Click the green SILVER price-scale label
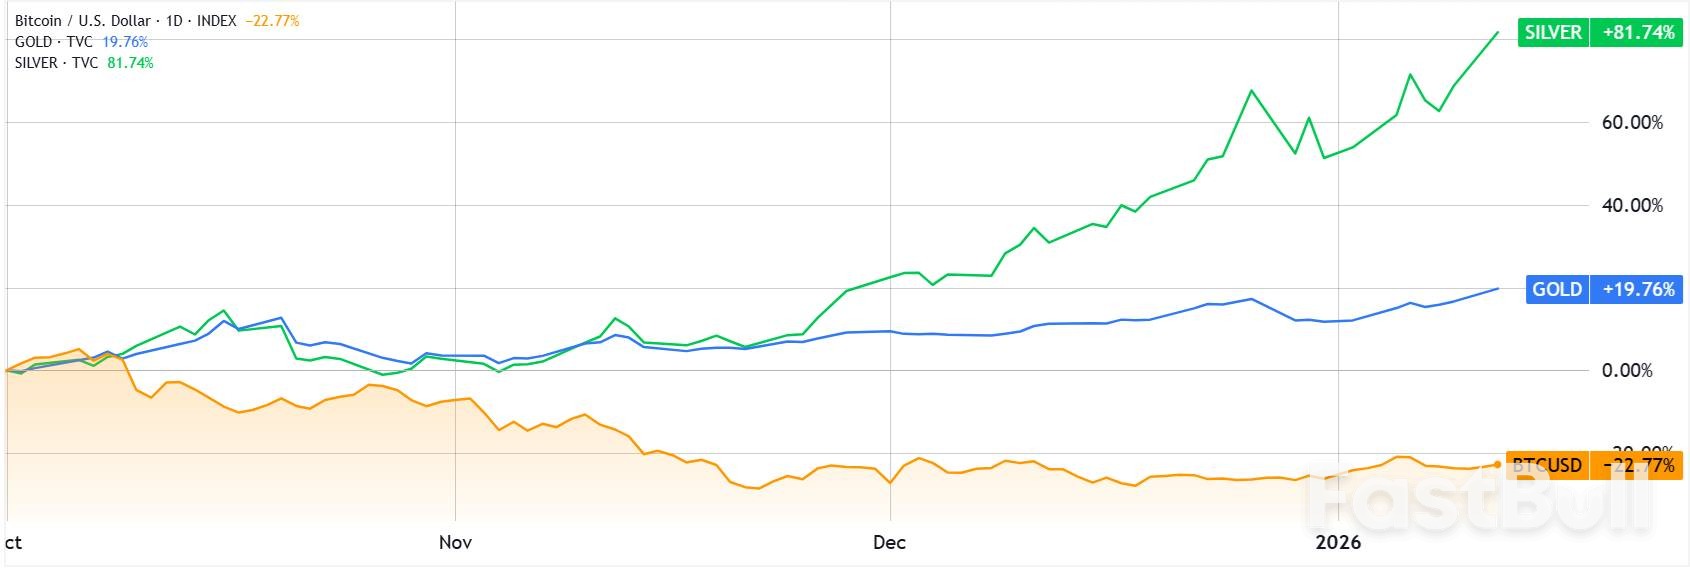The image size is (1690, 571). (x=1553, y=32)
